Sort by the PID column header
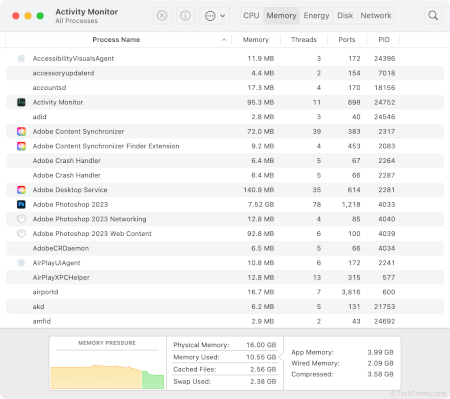 [x=384, y=40]
